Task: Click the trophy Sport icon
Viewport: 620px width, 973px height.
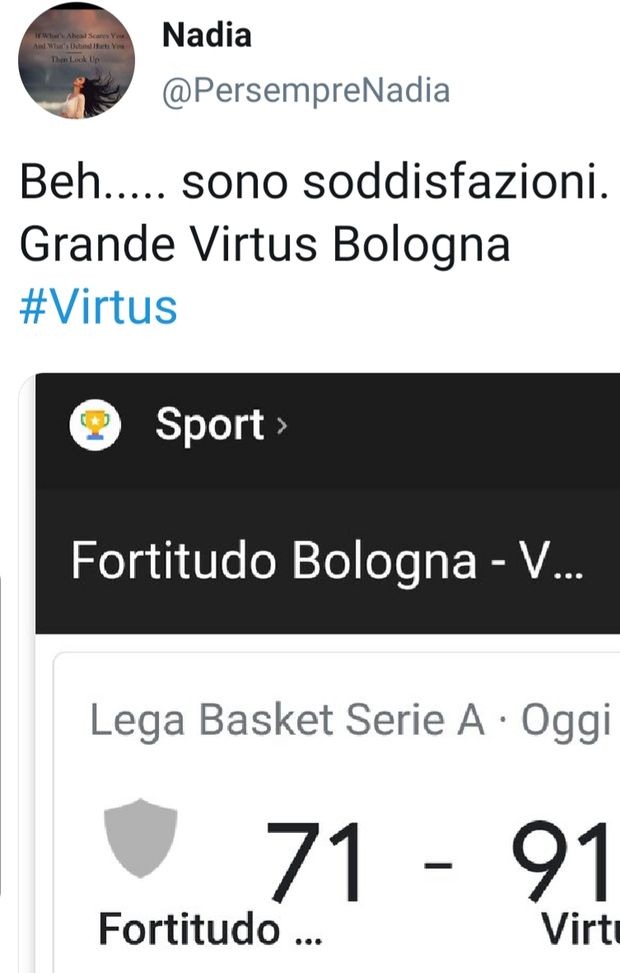Action: coord(94,426)
